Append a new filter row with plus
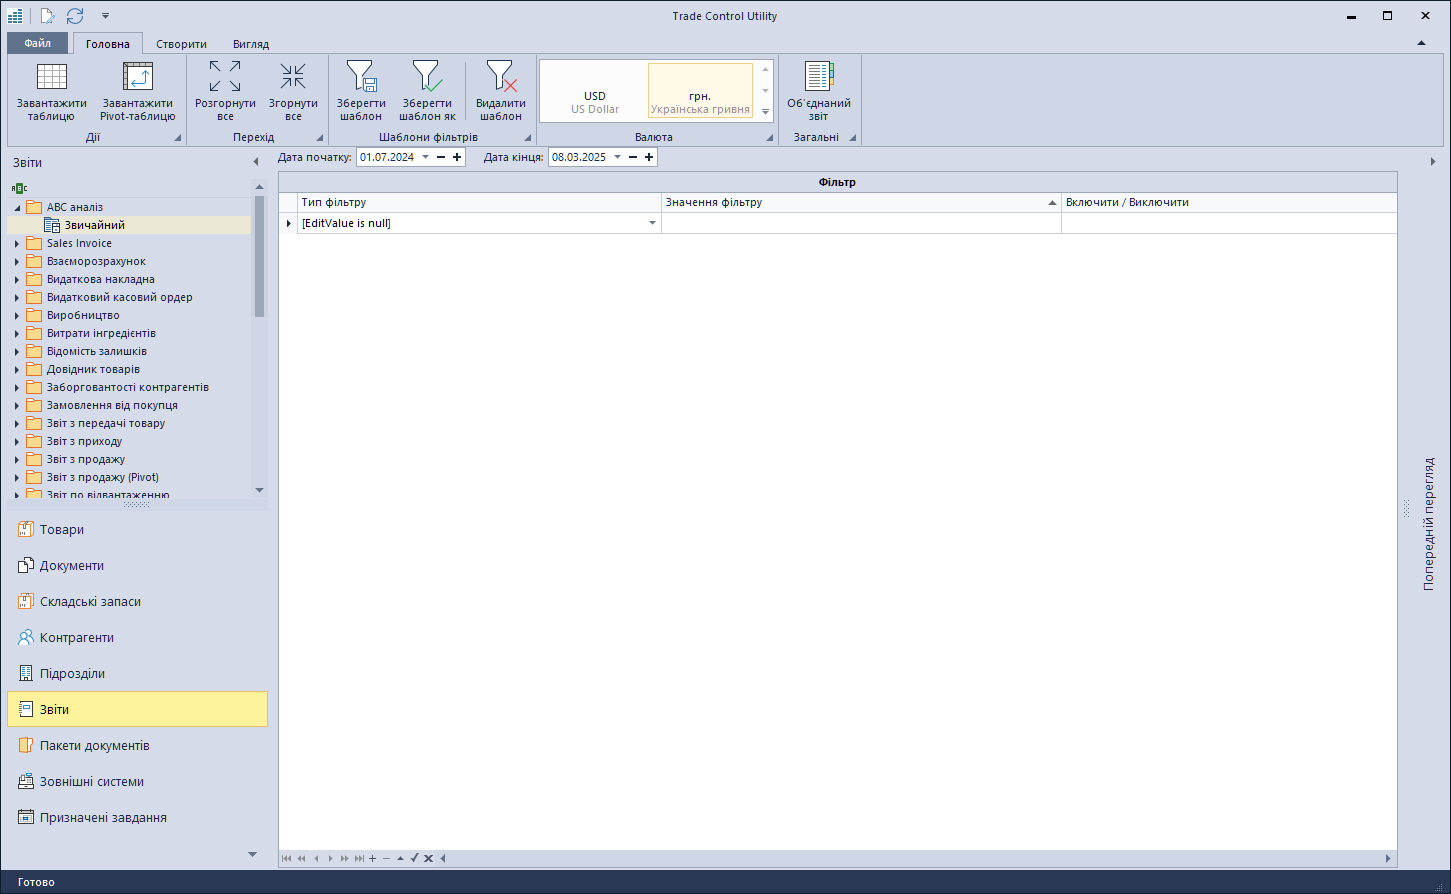1451x894 pixels. (x=373, y=858)
